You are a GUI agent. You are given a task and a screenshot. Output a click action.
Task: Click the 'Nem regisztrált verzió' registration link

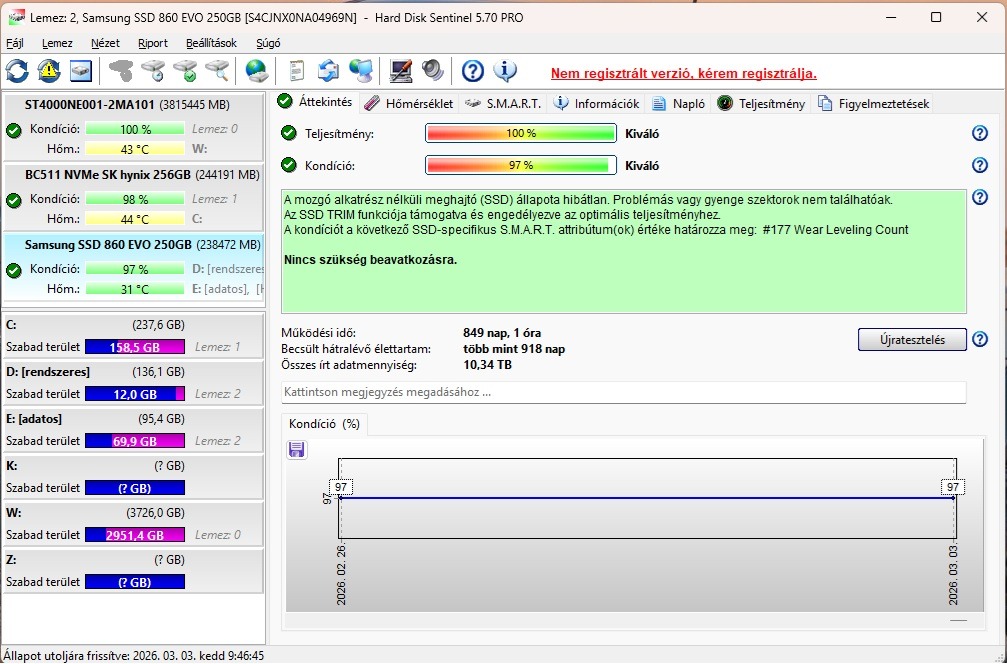683,73
